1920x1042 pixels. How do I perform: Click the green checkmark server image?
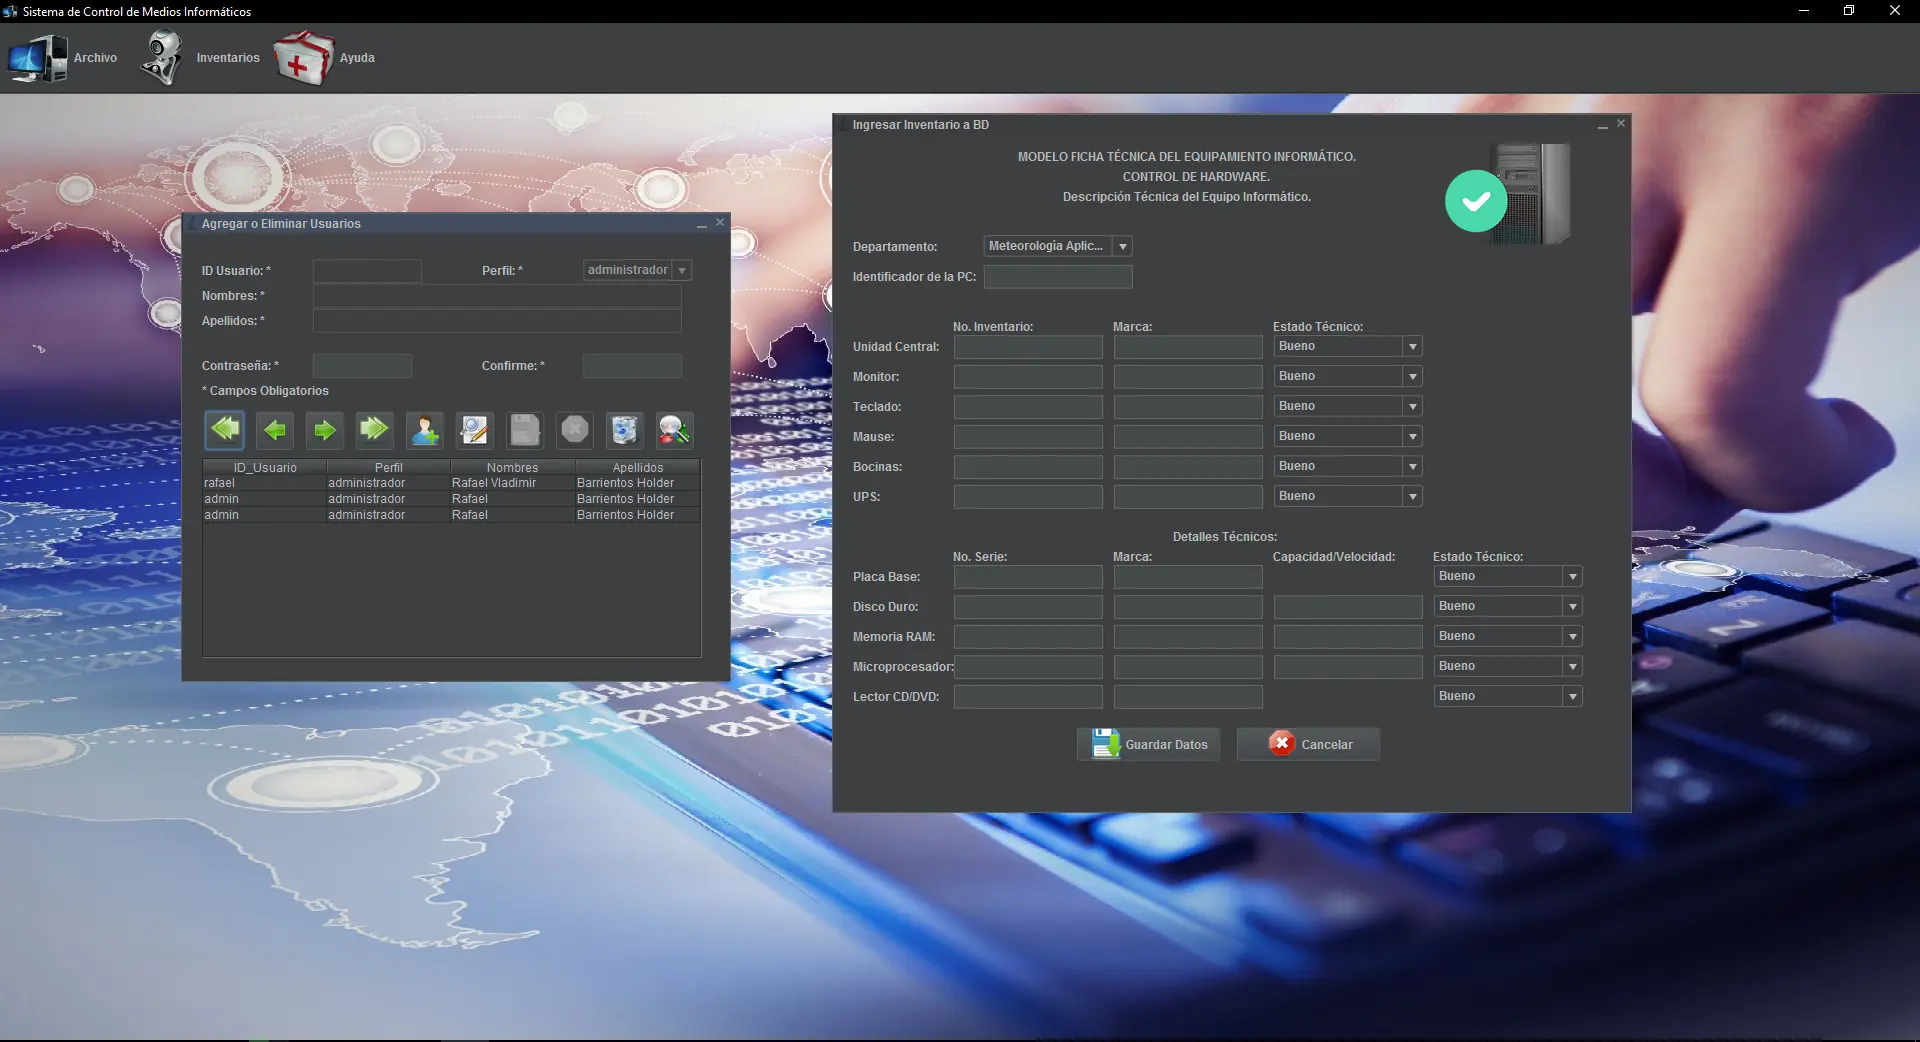pos(1508,194)
